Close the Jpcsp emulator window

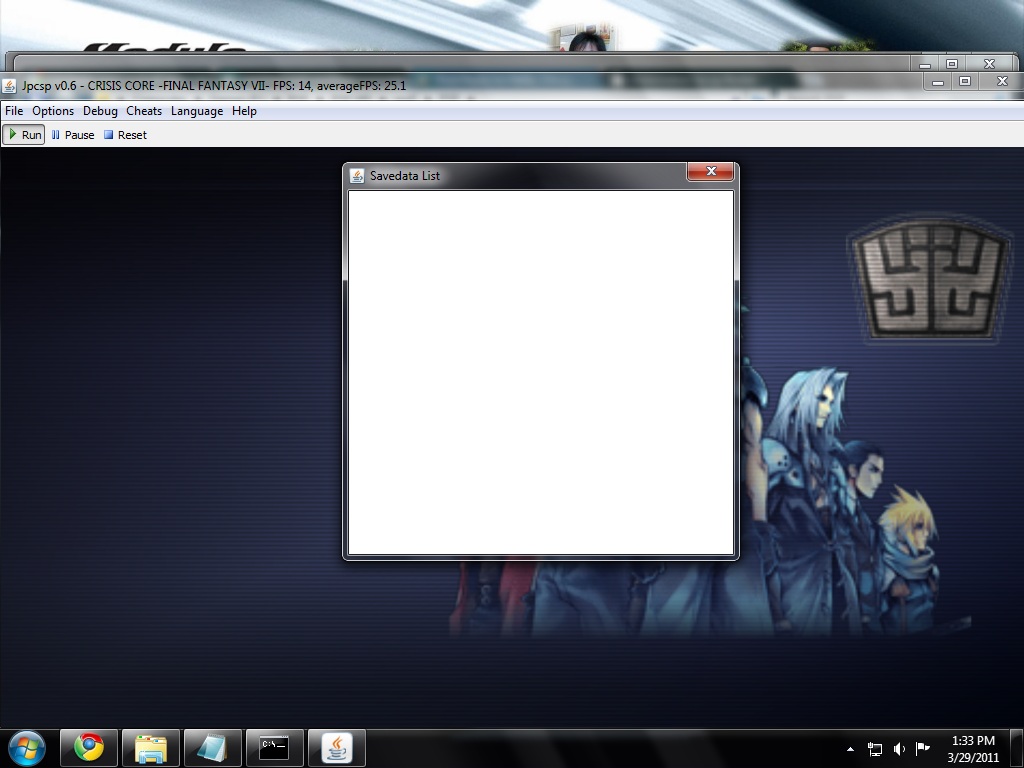pos(1002,82)
